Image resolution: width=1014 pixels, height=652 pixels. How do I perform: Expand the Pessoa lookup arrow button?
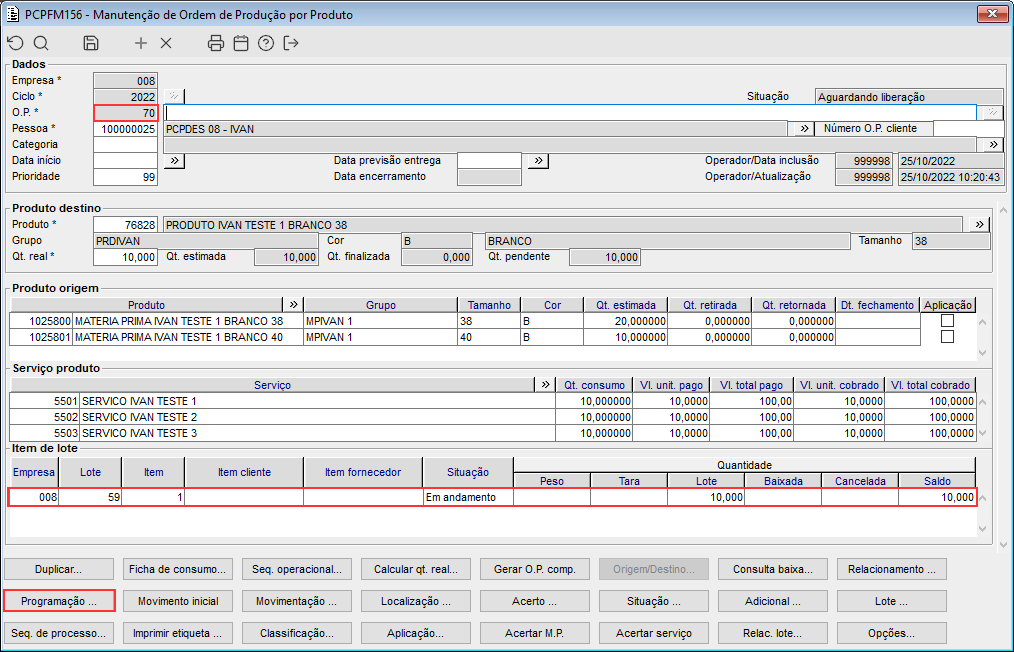803,129
